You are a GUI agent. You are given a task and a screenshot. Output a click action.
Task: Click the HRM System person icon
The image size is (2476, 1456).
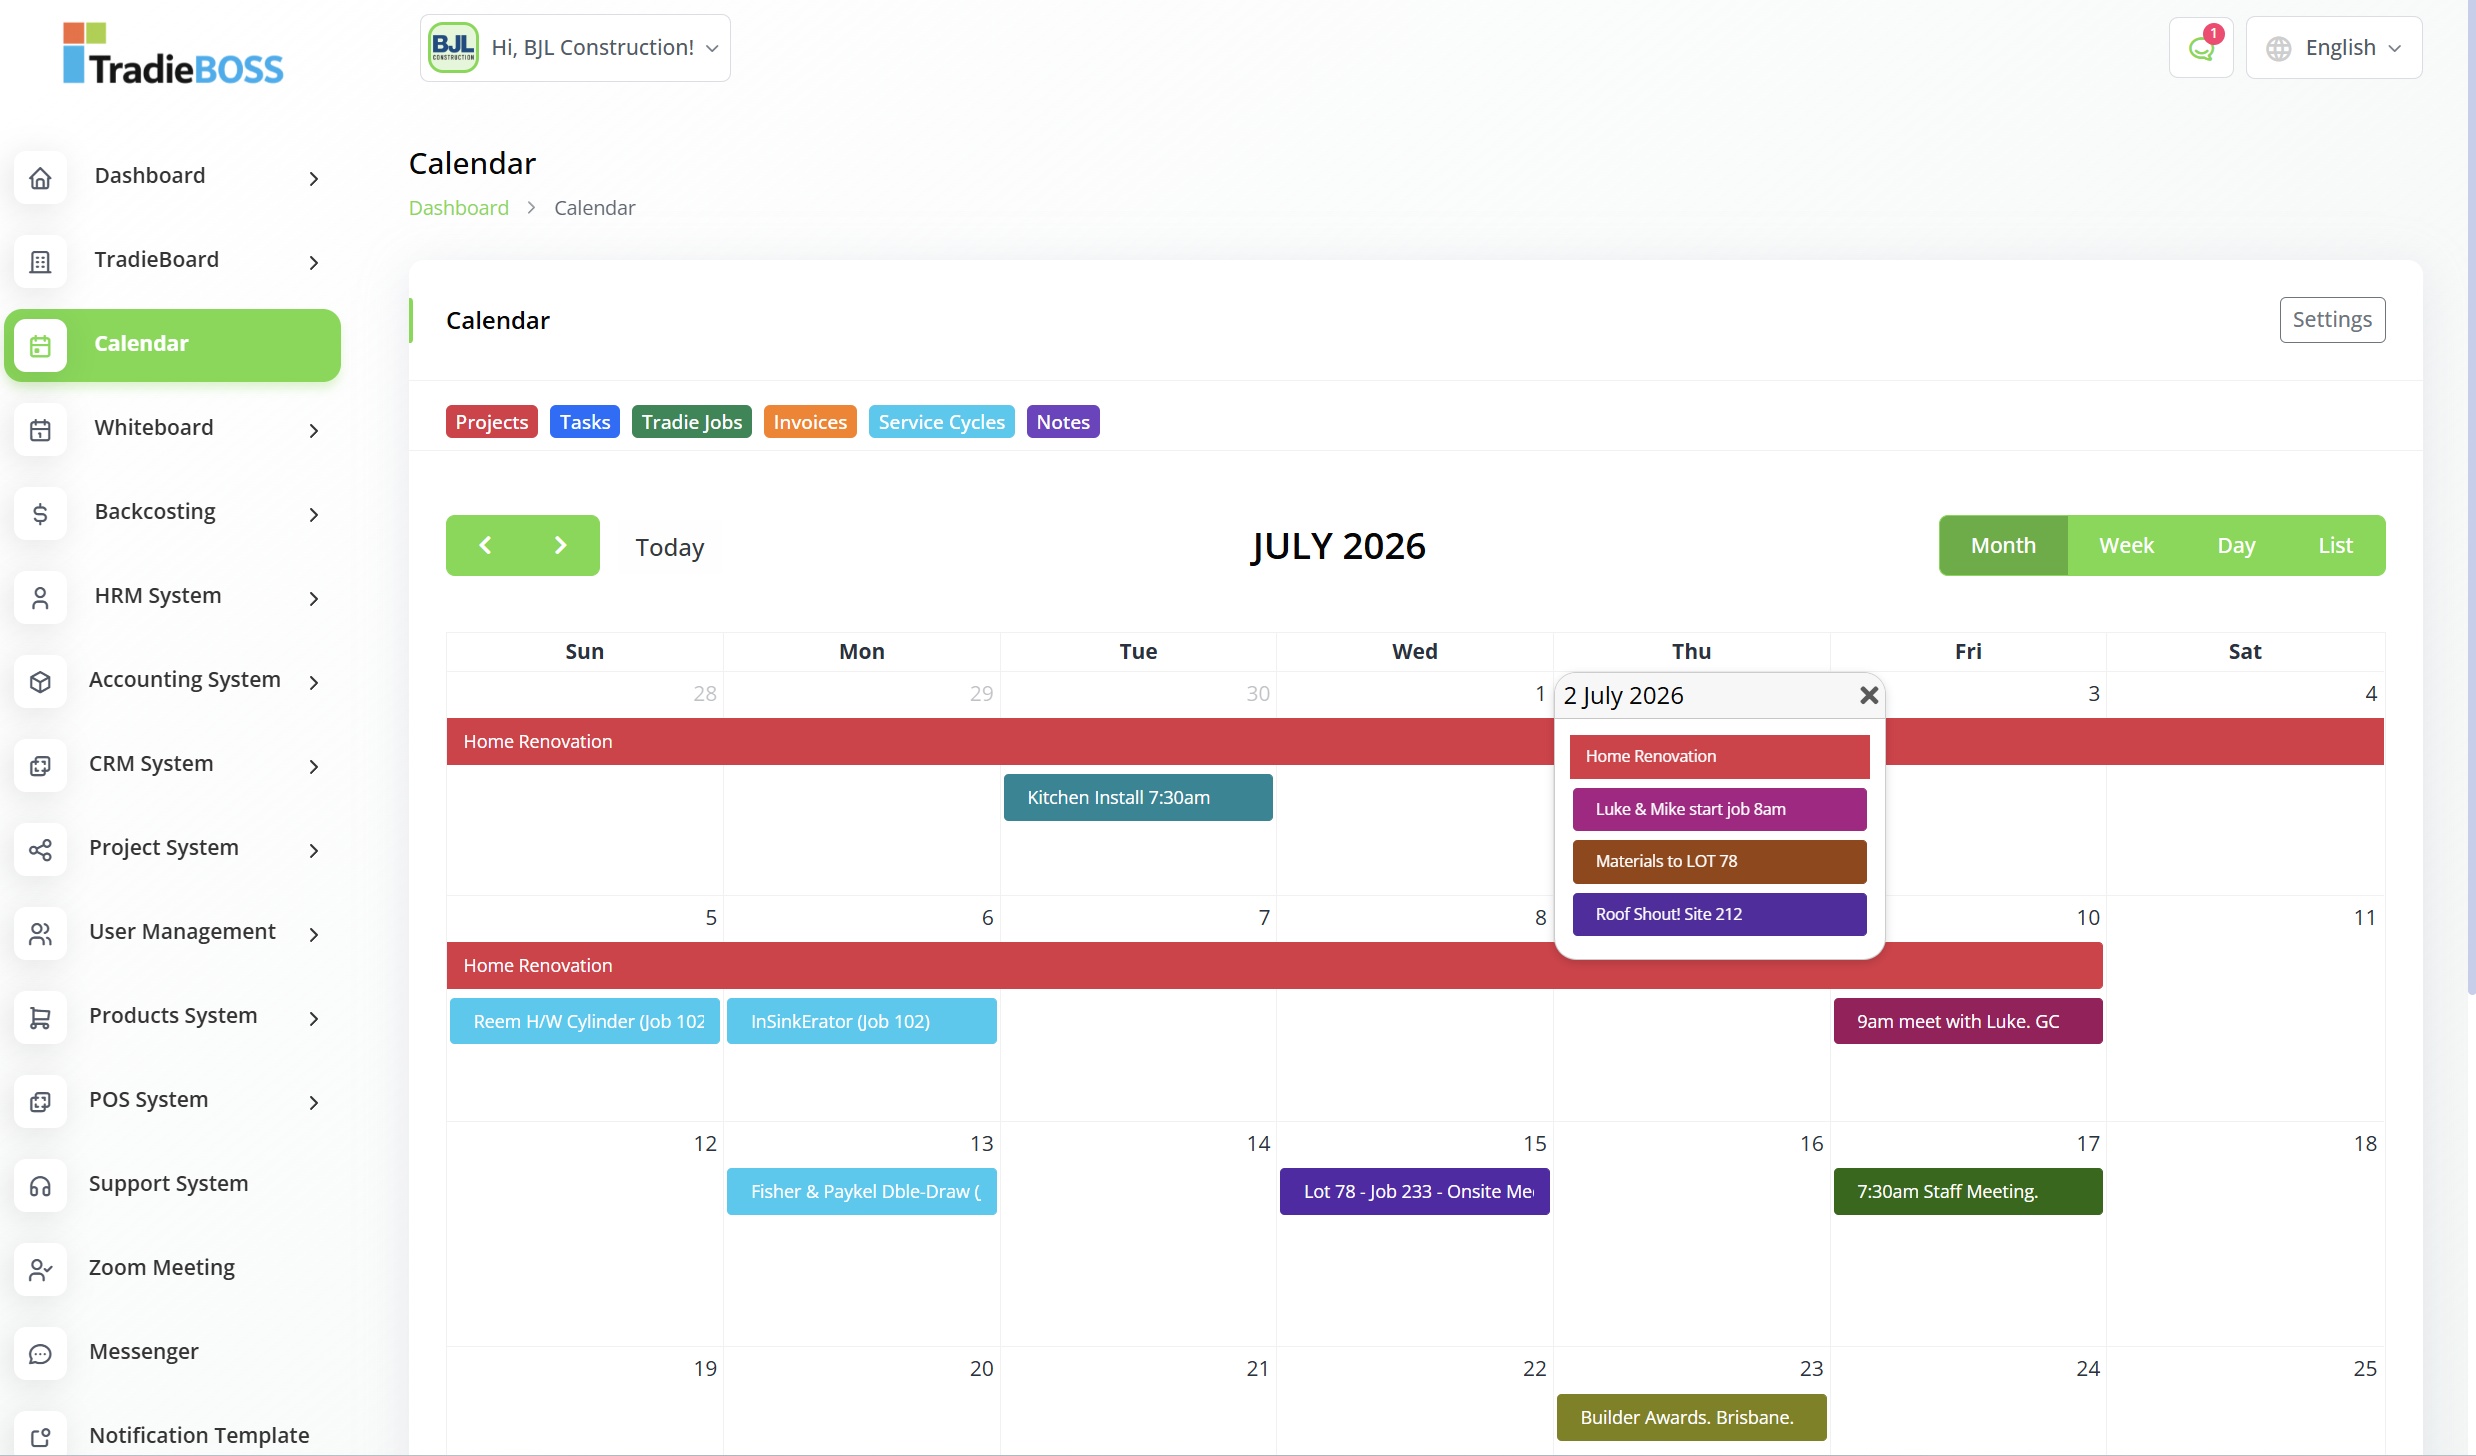[x=40, y=598]
